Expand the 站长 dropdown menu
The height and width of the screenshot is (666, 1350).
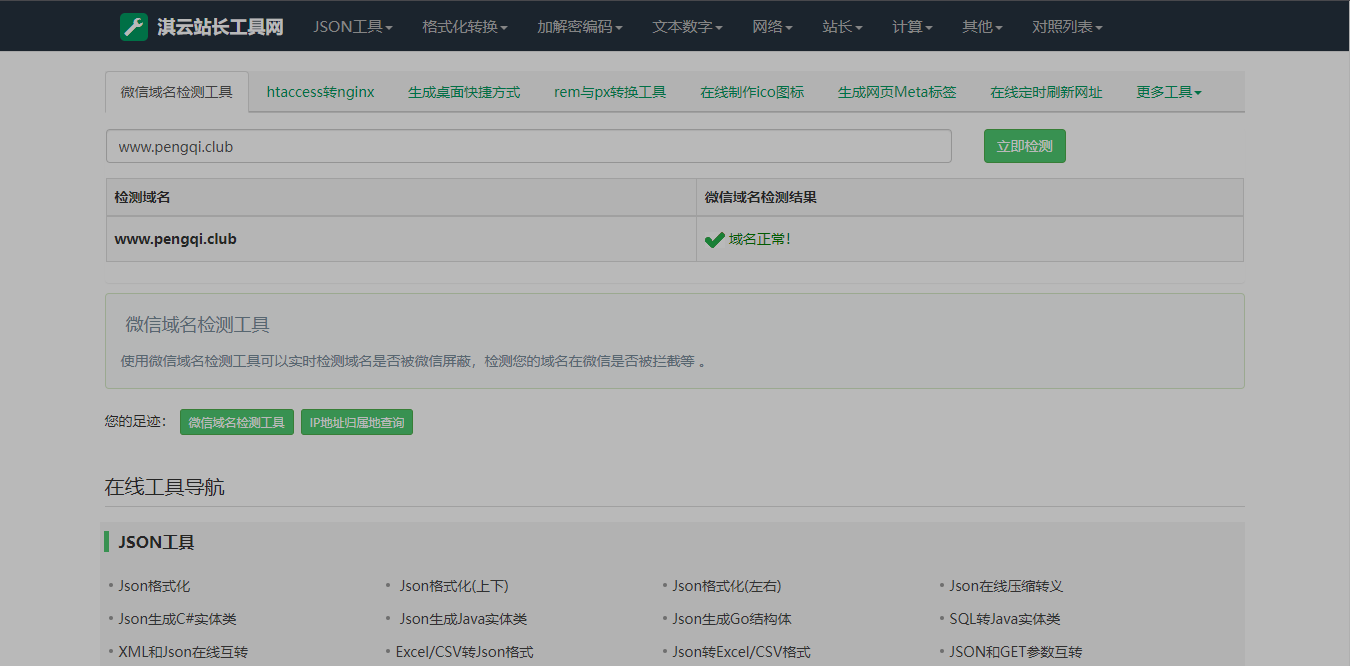(x=842, y=27)
